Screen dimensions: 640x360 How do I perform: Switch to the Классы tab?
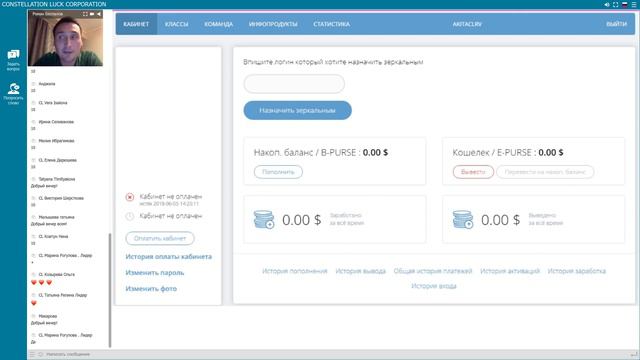tap(176, 24)
